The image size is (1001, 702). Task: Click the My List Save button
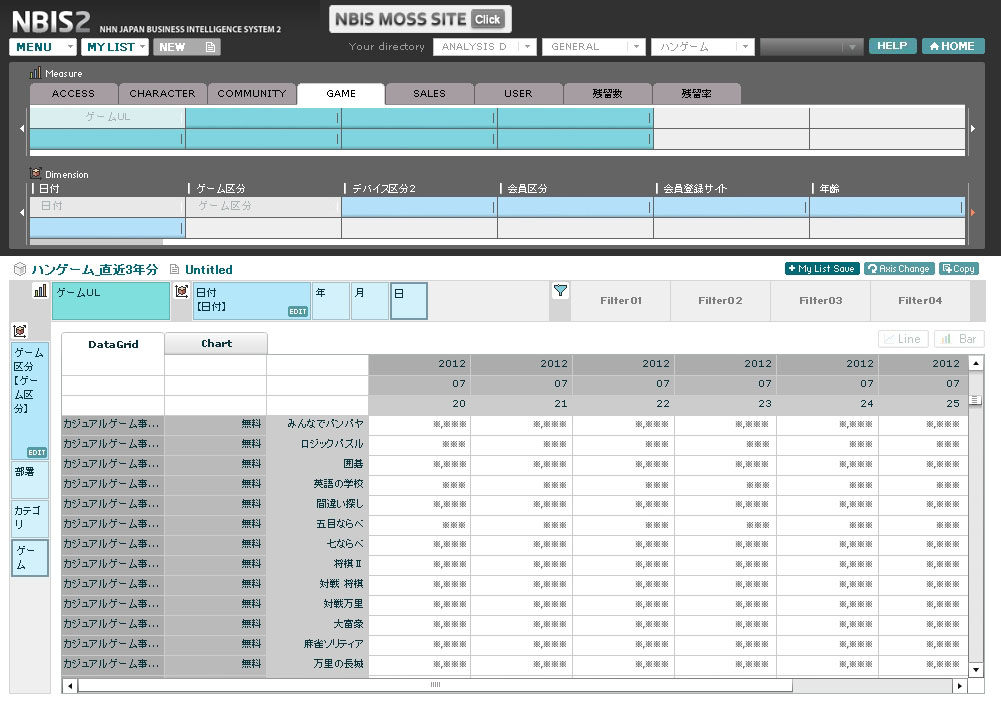coord(822,269)
